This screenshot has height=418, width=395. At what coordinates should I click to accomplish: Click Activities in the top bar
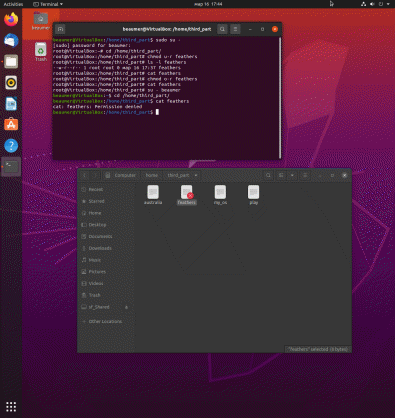pyautogui.click(x=13, y=4)
